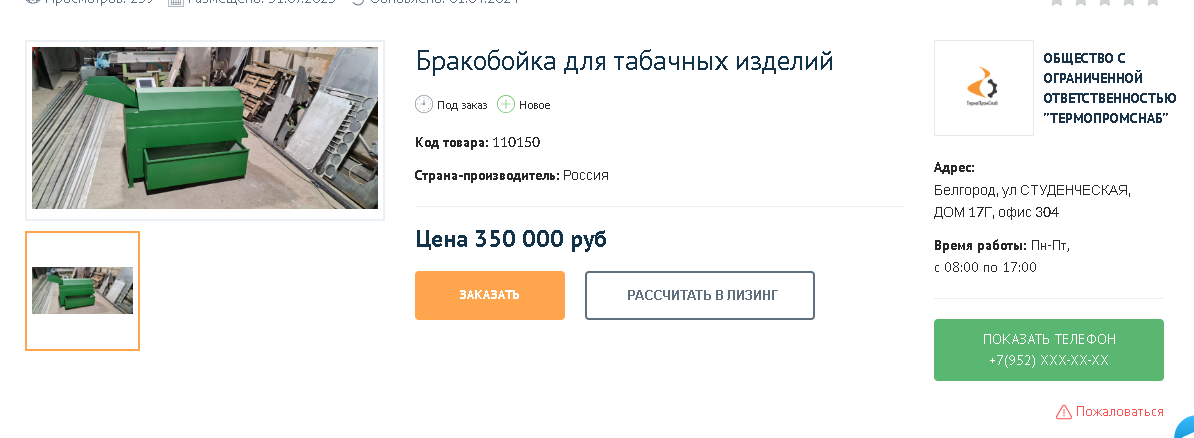Click the Пожаловаться link text
Screen dimensions: 1194x438
click(1119, 412)
